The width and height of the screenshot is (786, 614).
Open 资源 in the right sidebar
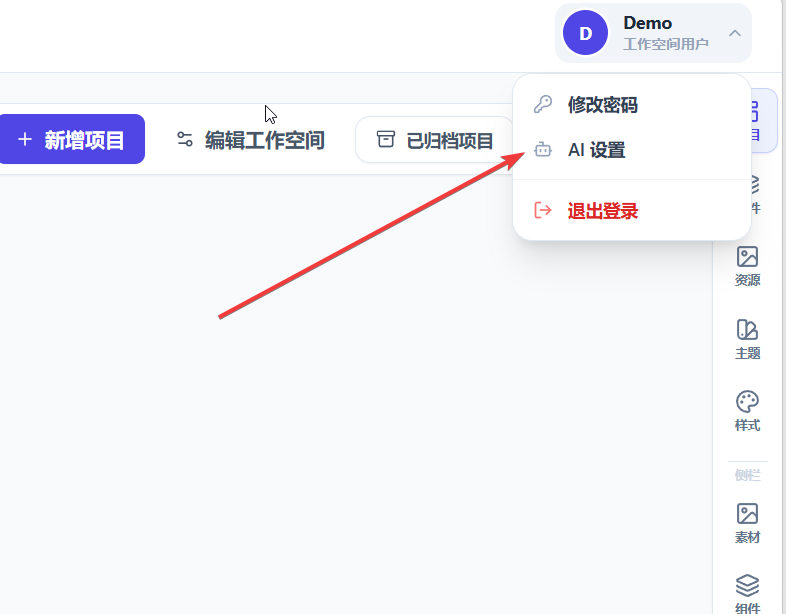click(x=747, y=267)
